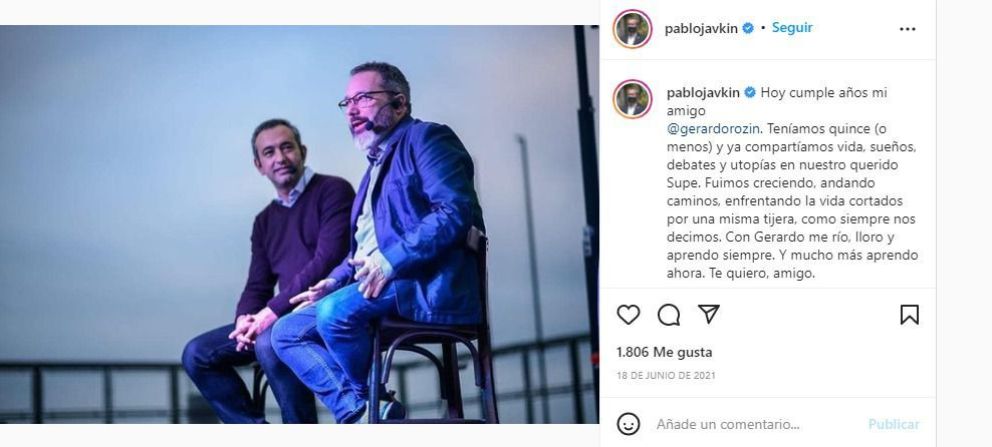The height and width of the screenshot is (447, 992).
Task: Click the post caption text
Action: point(792,183)
